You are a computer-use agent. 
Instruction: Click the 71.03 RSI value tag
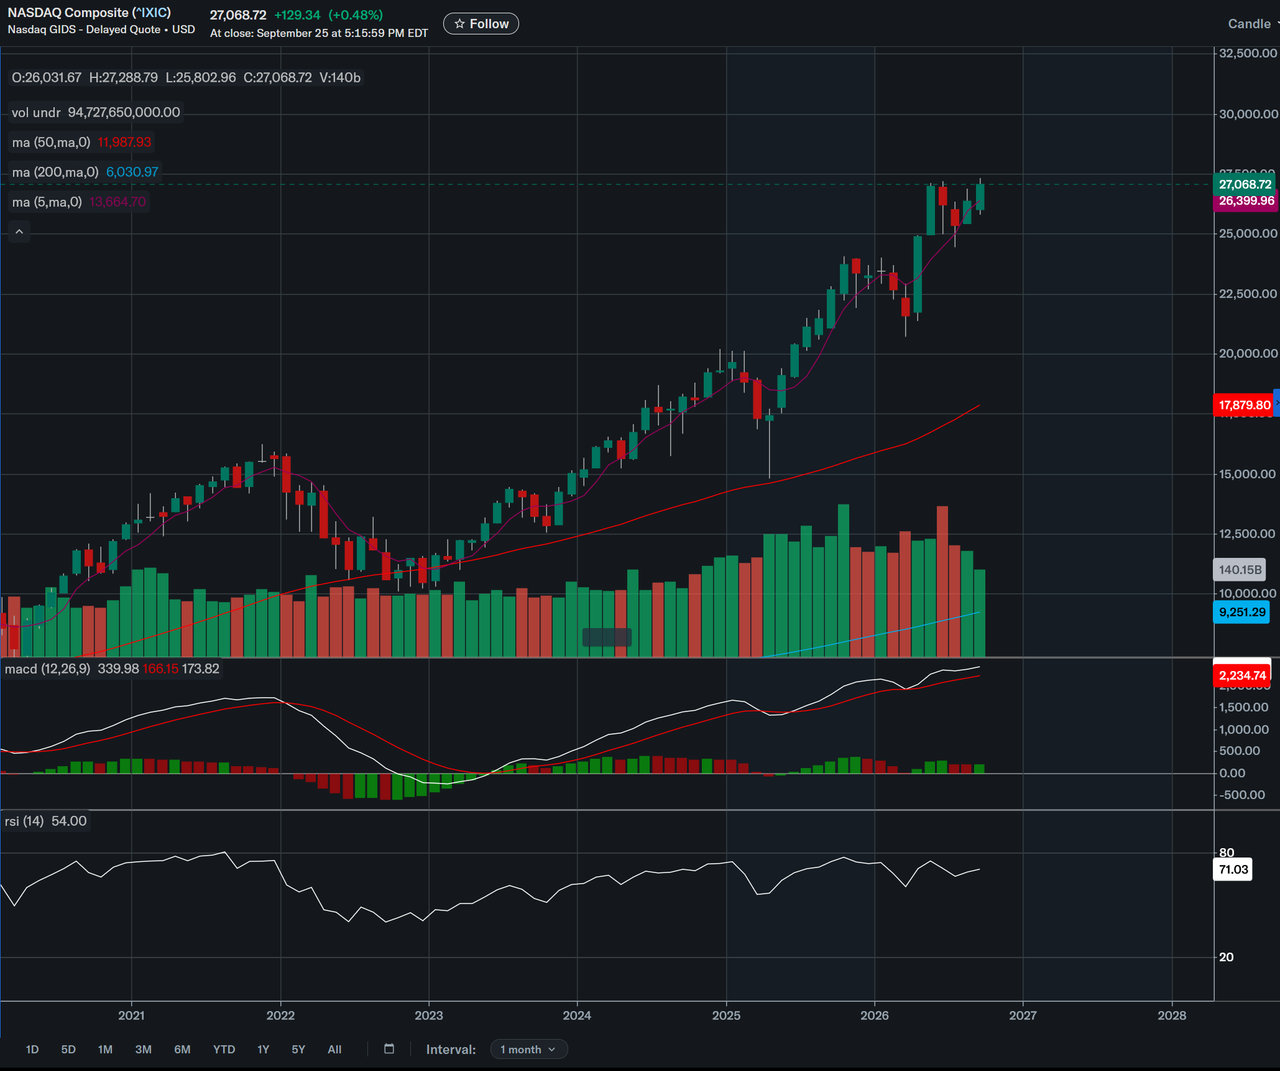[1233, 869]
